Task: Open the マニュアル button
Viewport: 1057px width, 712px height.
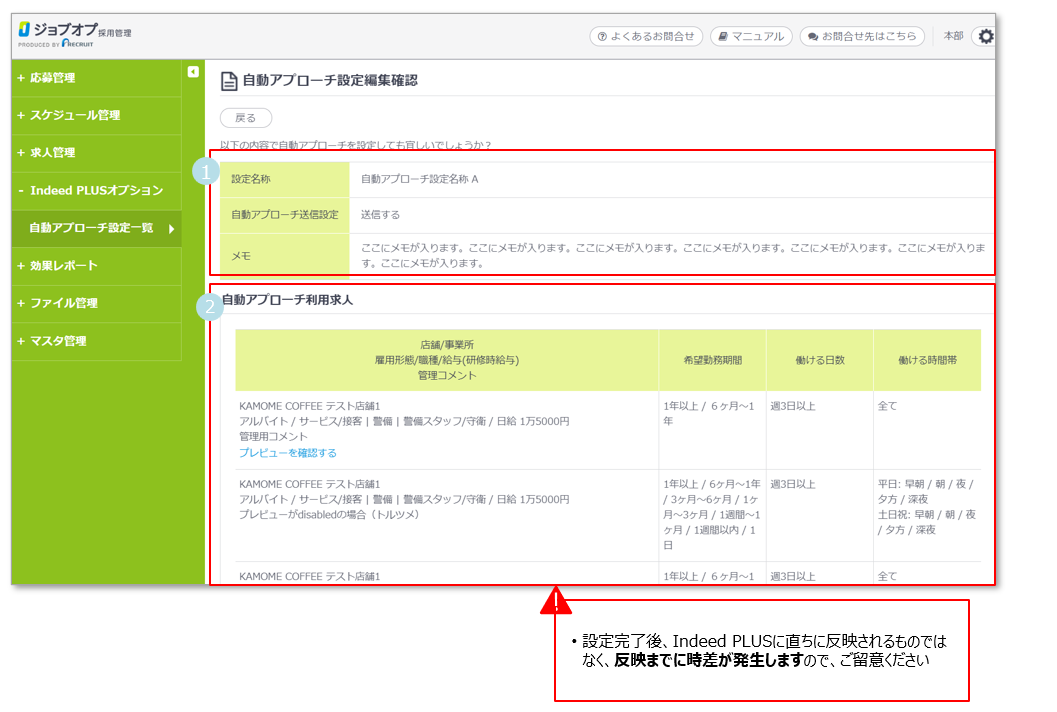Action: pos(751,37)
